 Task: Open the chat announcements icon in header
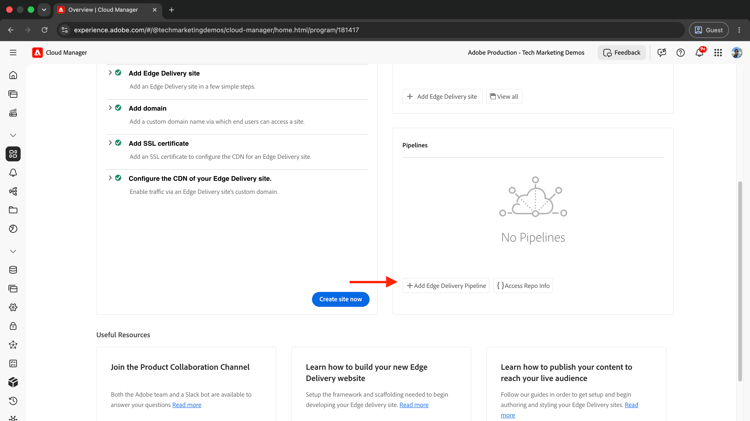[x=662, y=53]
